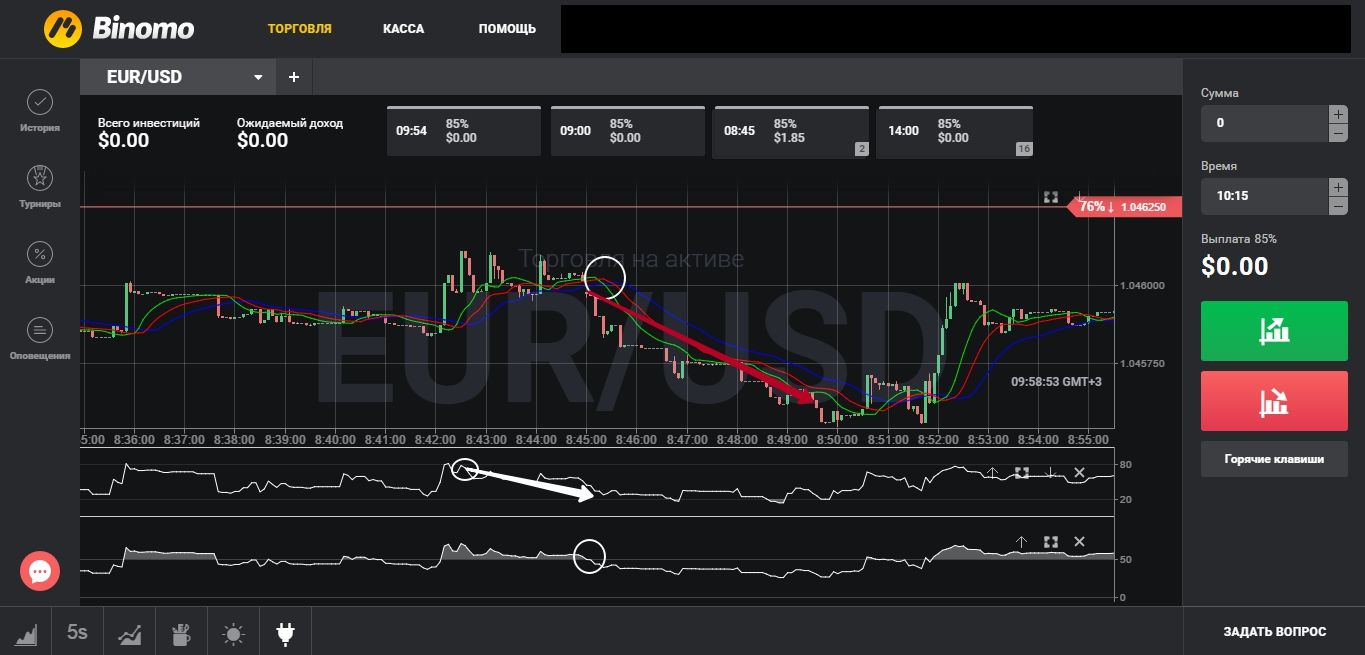Decrease the Время value with minus
Image resolution: width=1365 pixels, height=655 pixels.
tap(1338, 206)
